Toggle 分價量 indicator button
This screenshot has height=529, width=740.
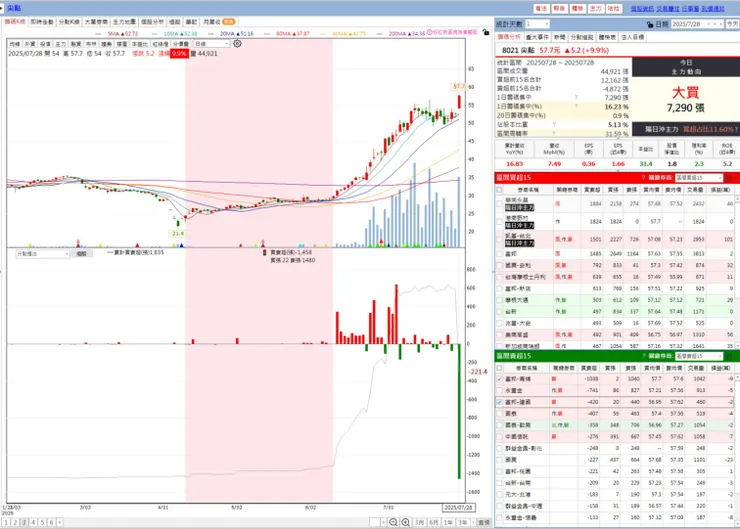pyautogui.click(x=181, y=44)
